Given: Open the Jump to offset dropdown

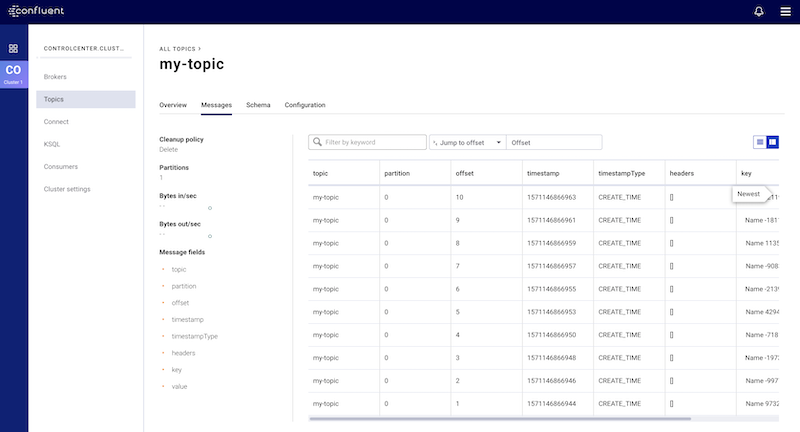Looking at the screenshot, I should pos(467,142).
